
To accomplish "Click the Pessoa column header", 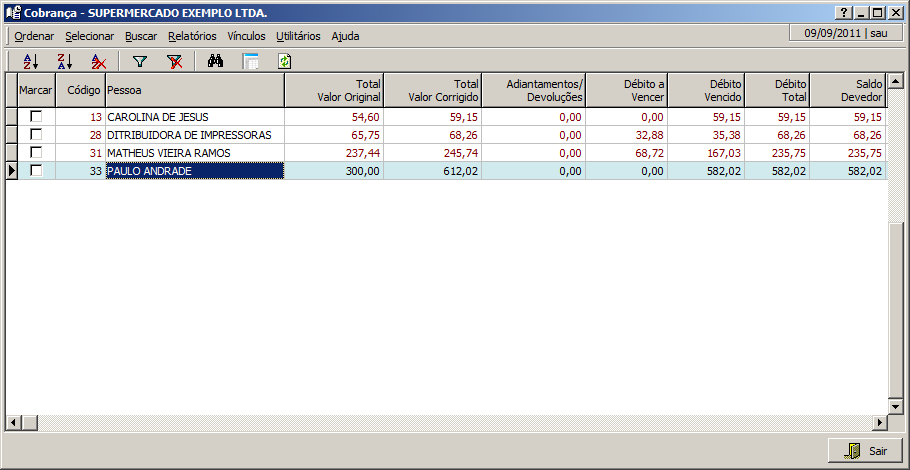I will 195,90.
